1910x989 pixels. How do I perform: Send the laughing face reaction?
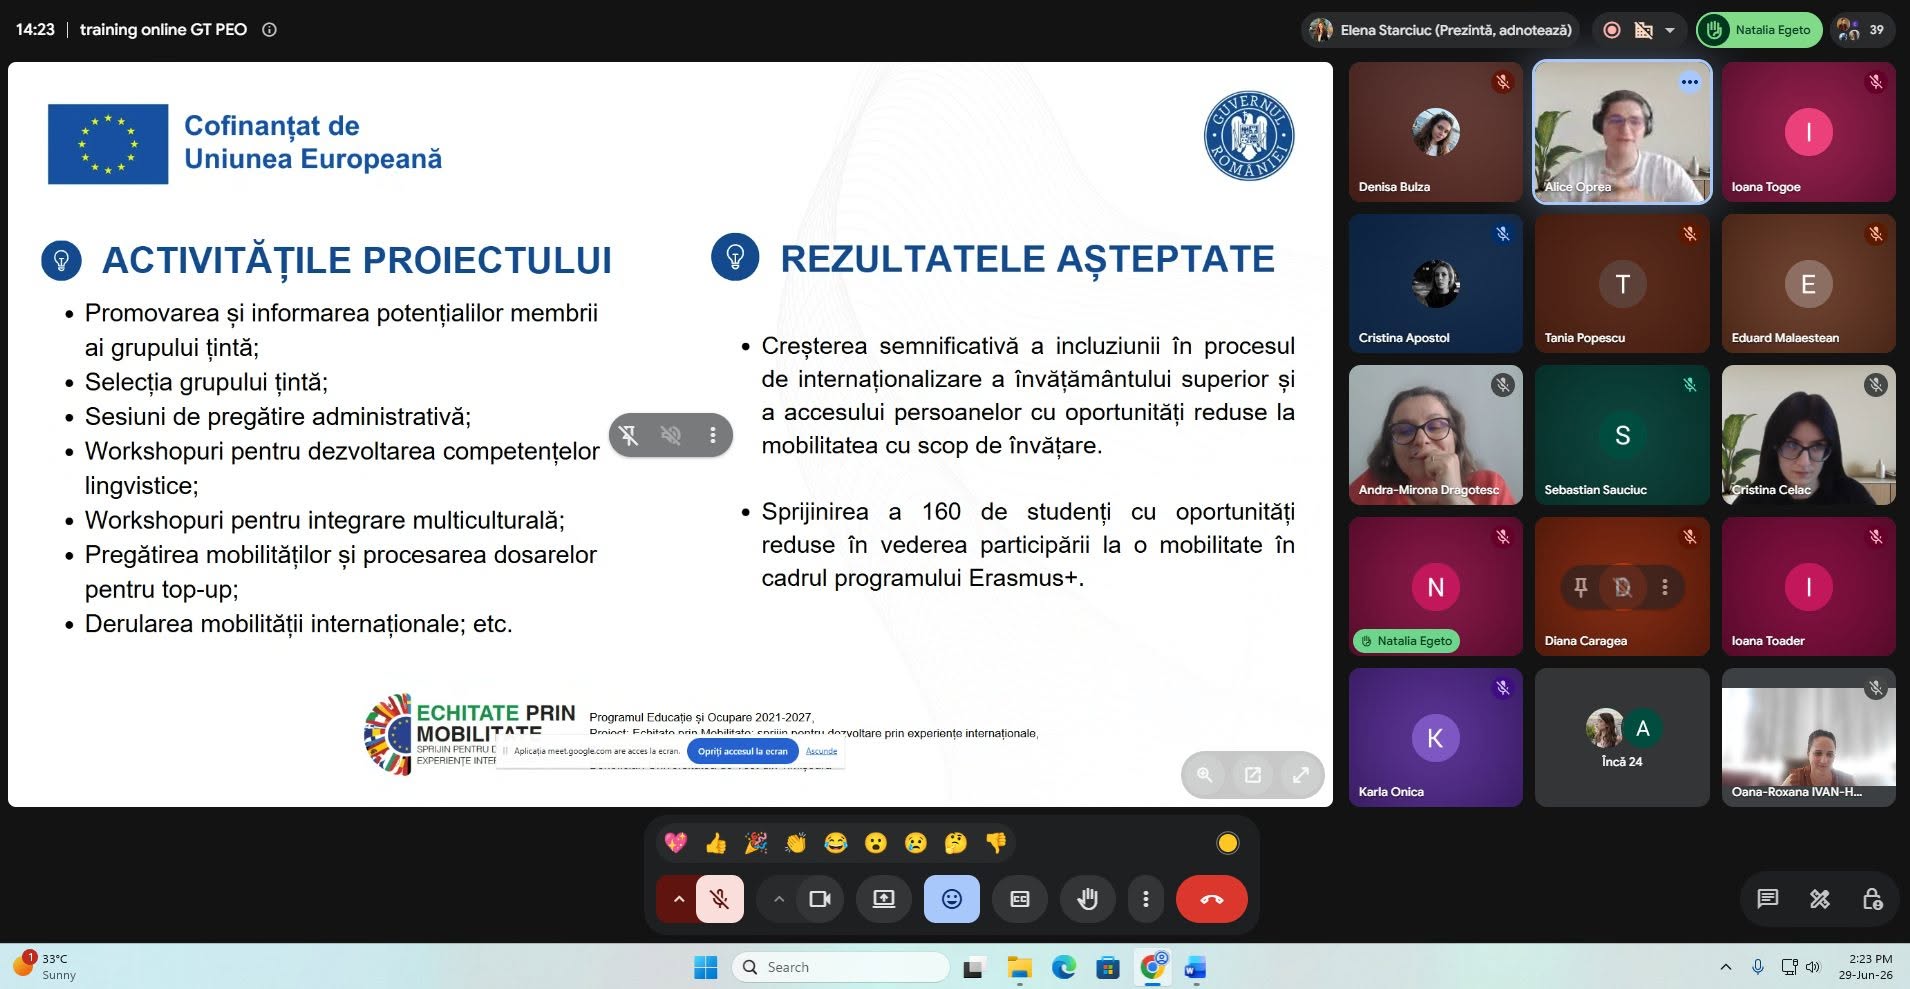(836, 843)
